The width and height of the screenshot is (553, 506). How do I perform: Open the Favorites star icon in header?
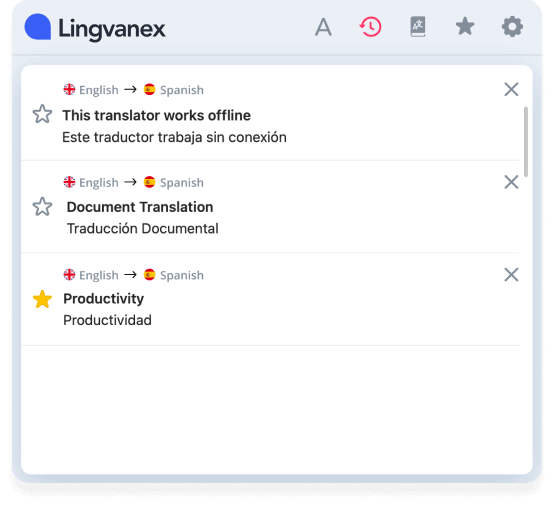(x=465, y=26)
